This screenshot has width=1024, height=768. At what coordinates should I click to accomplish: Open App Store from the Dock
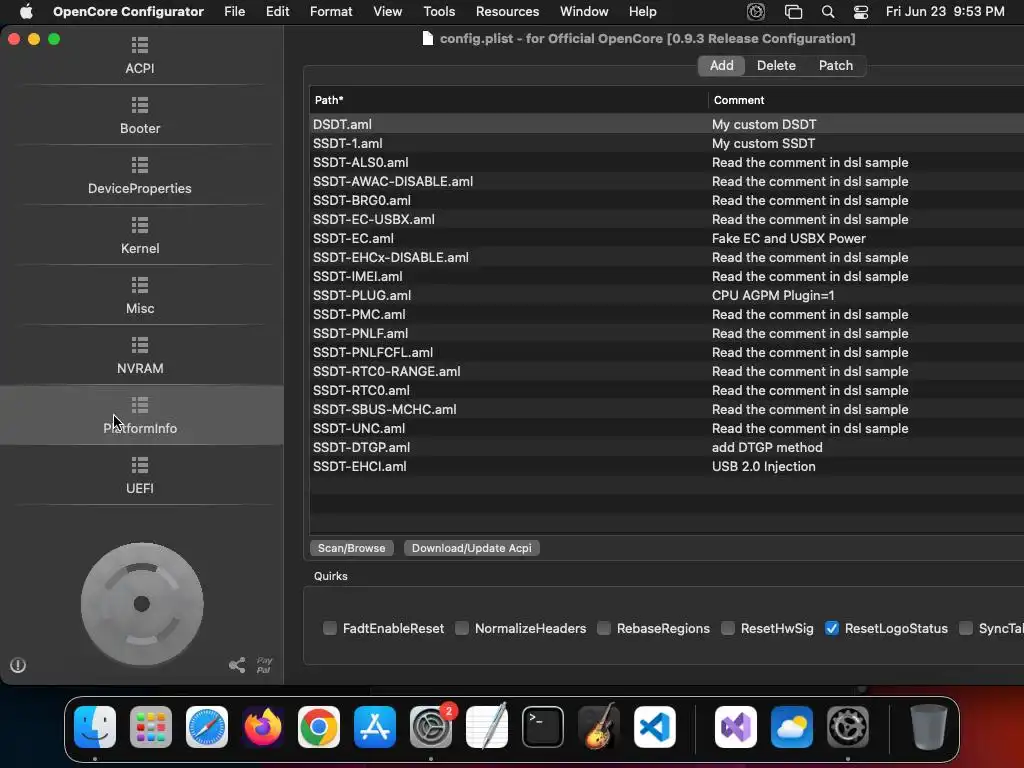tap(375, 727)
